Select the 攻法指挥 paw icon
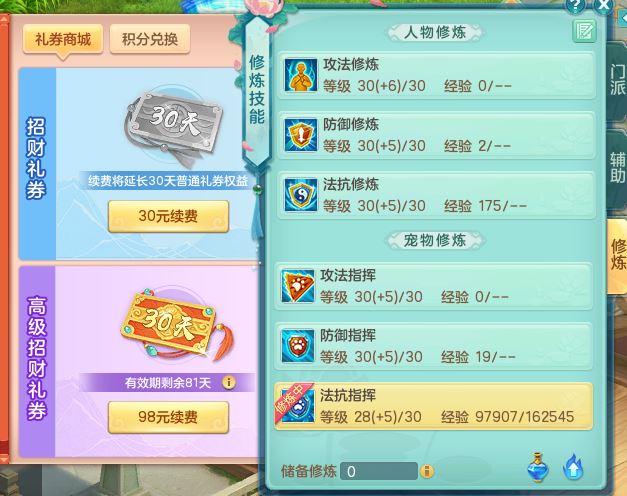The image size is (627, 496). click(x=298, y=286)
